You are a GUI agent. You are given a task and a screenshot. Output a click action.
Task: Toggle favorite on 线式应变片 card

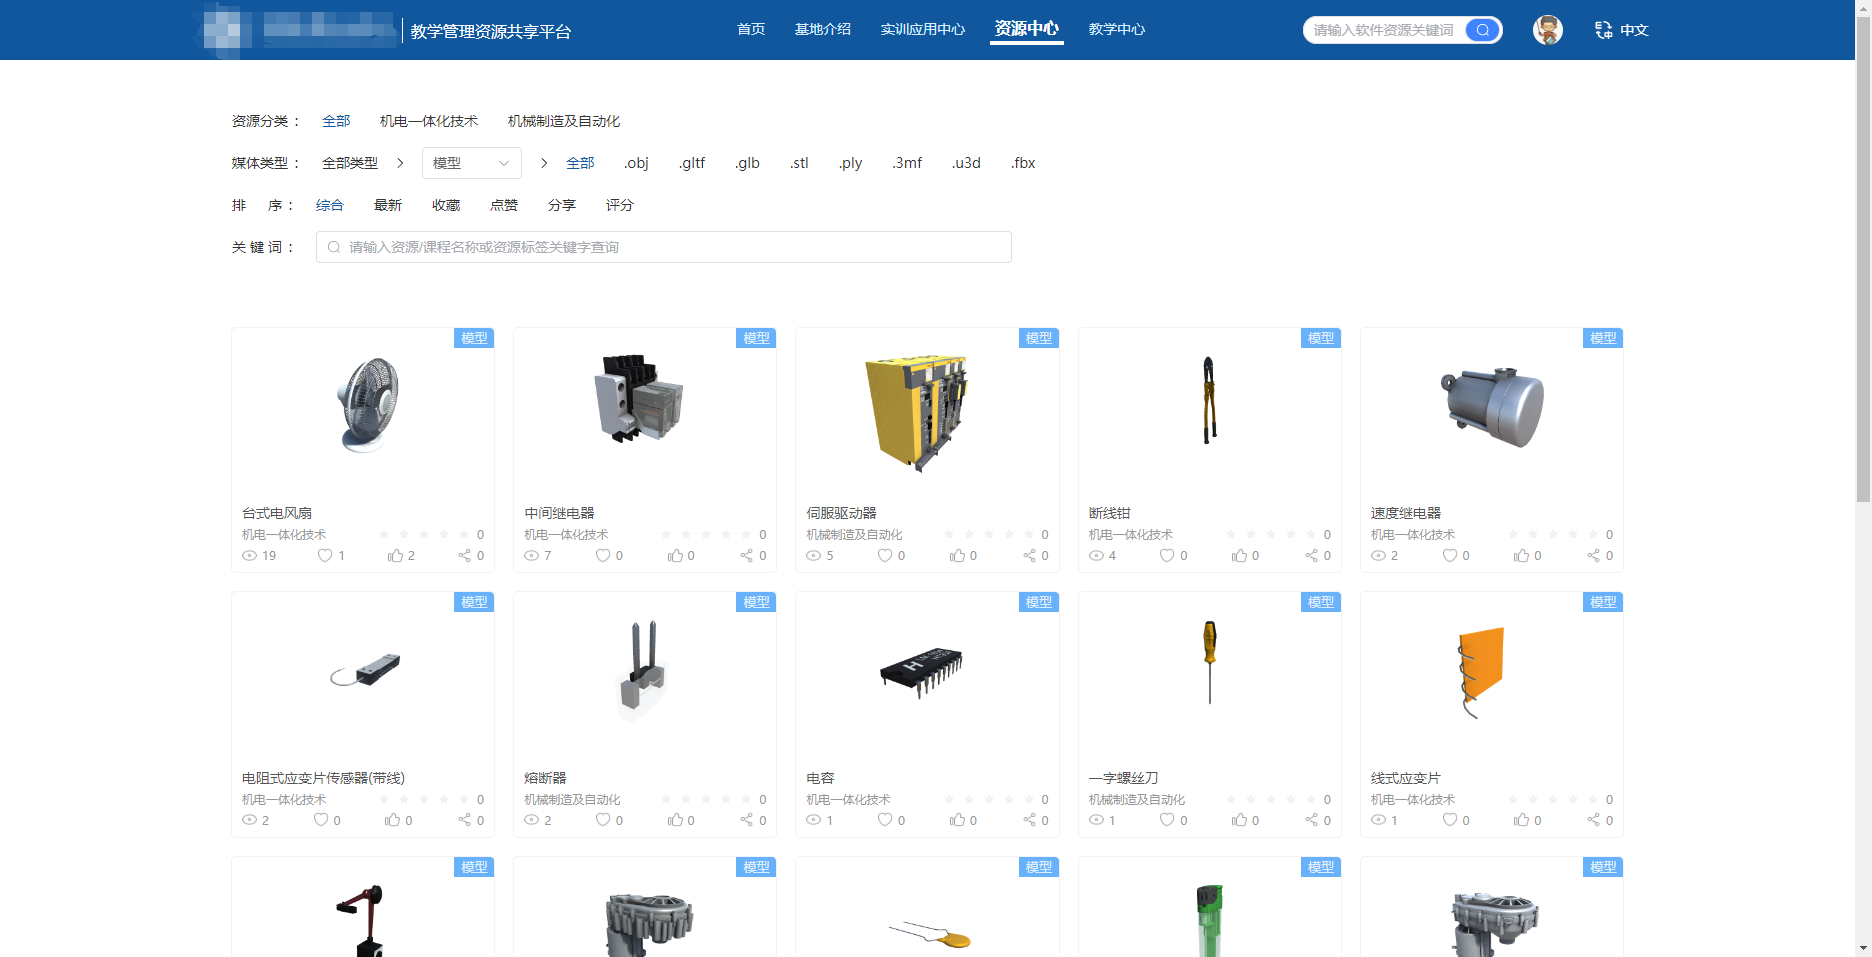(x=1449, y=820)
